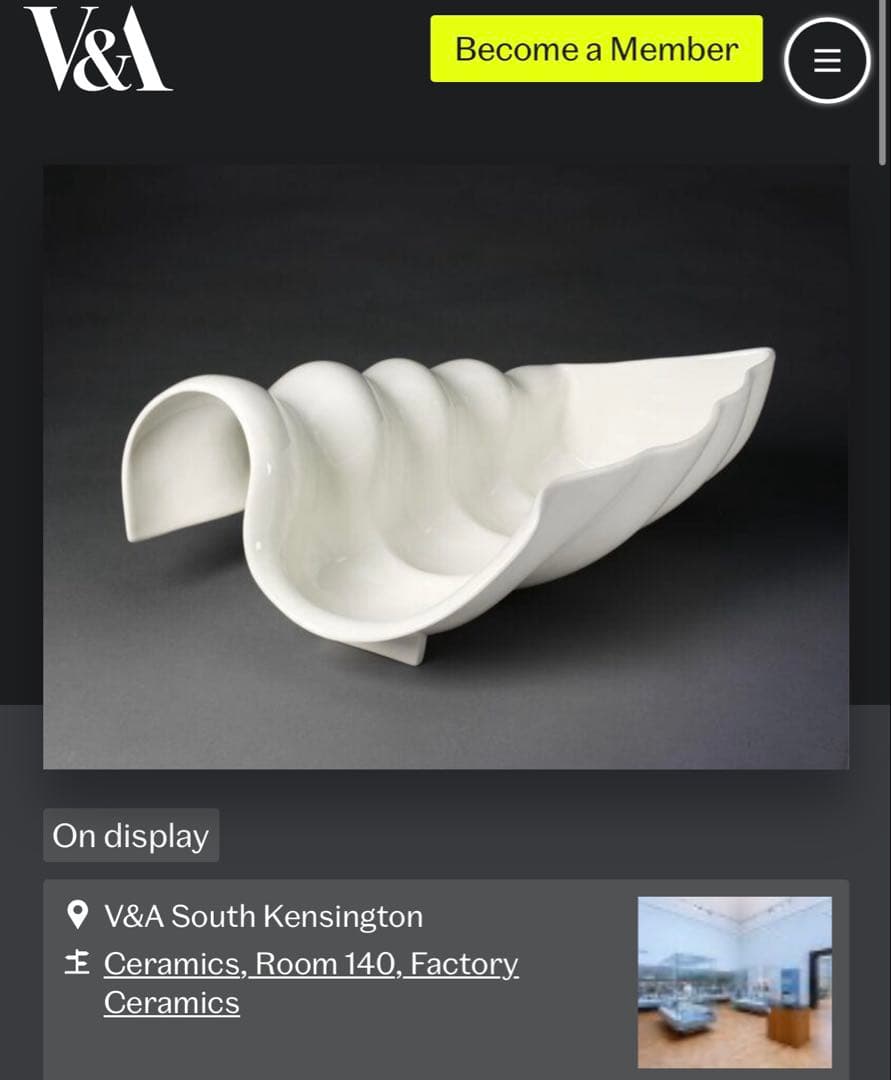This screenshot has height=1080, width=891.
Task: Click 'Room 140' within the gallery link
Action: coord(327,964)
